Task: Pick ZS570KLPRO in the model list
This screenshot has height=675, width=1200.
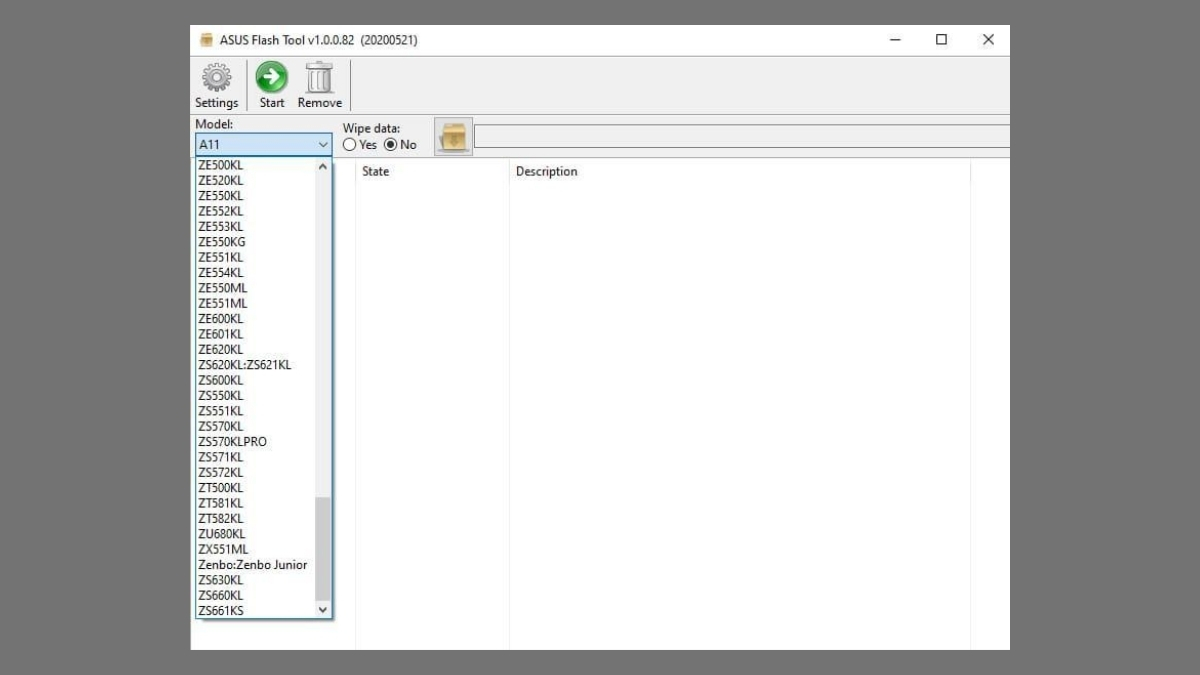Action: click(232, 442)
